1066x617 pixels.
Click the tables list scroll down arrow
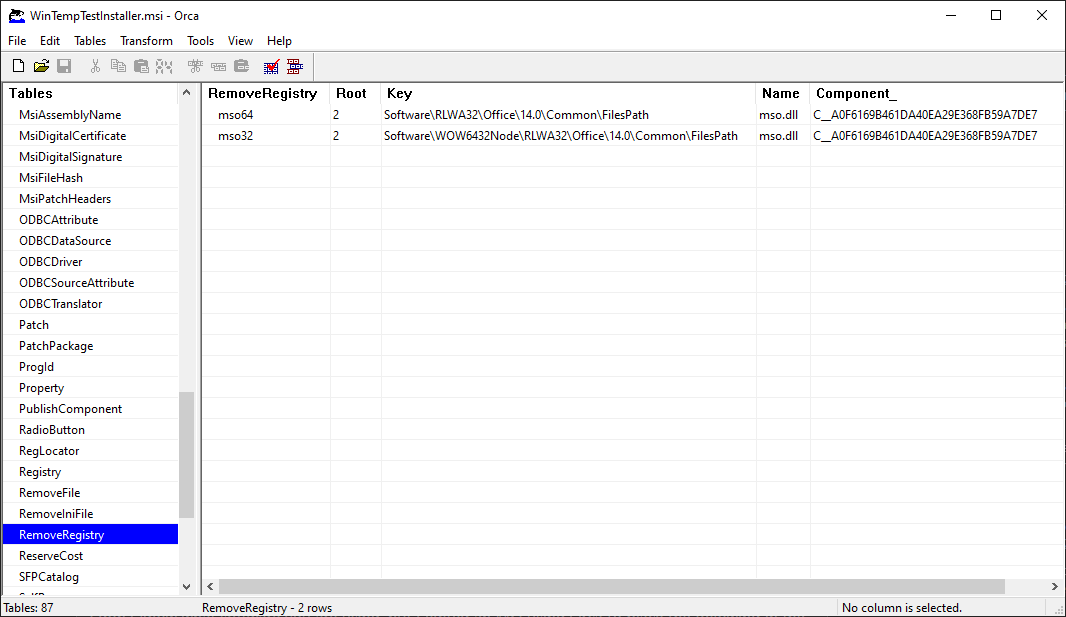[186, 586]
